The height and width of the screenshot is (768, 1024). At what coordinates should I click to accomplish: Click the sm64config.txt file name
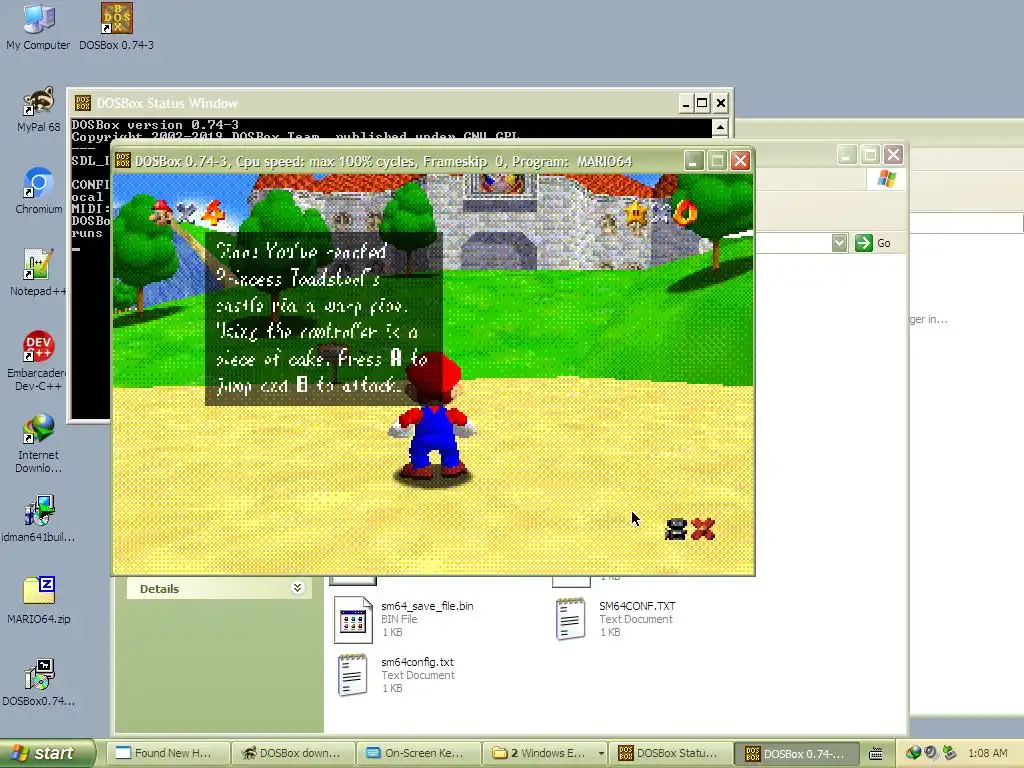(x=417, y=662)
